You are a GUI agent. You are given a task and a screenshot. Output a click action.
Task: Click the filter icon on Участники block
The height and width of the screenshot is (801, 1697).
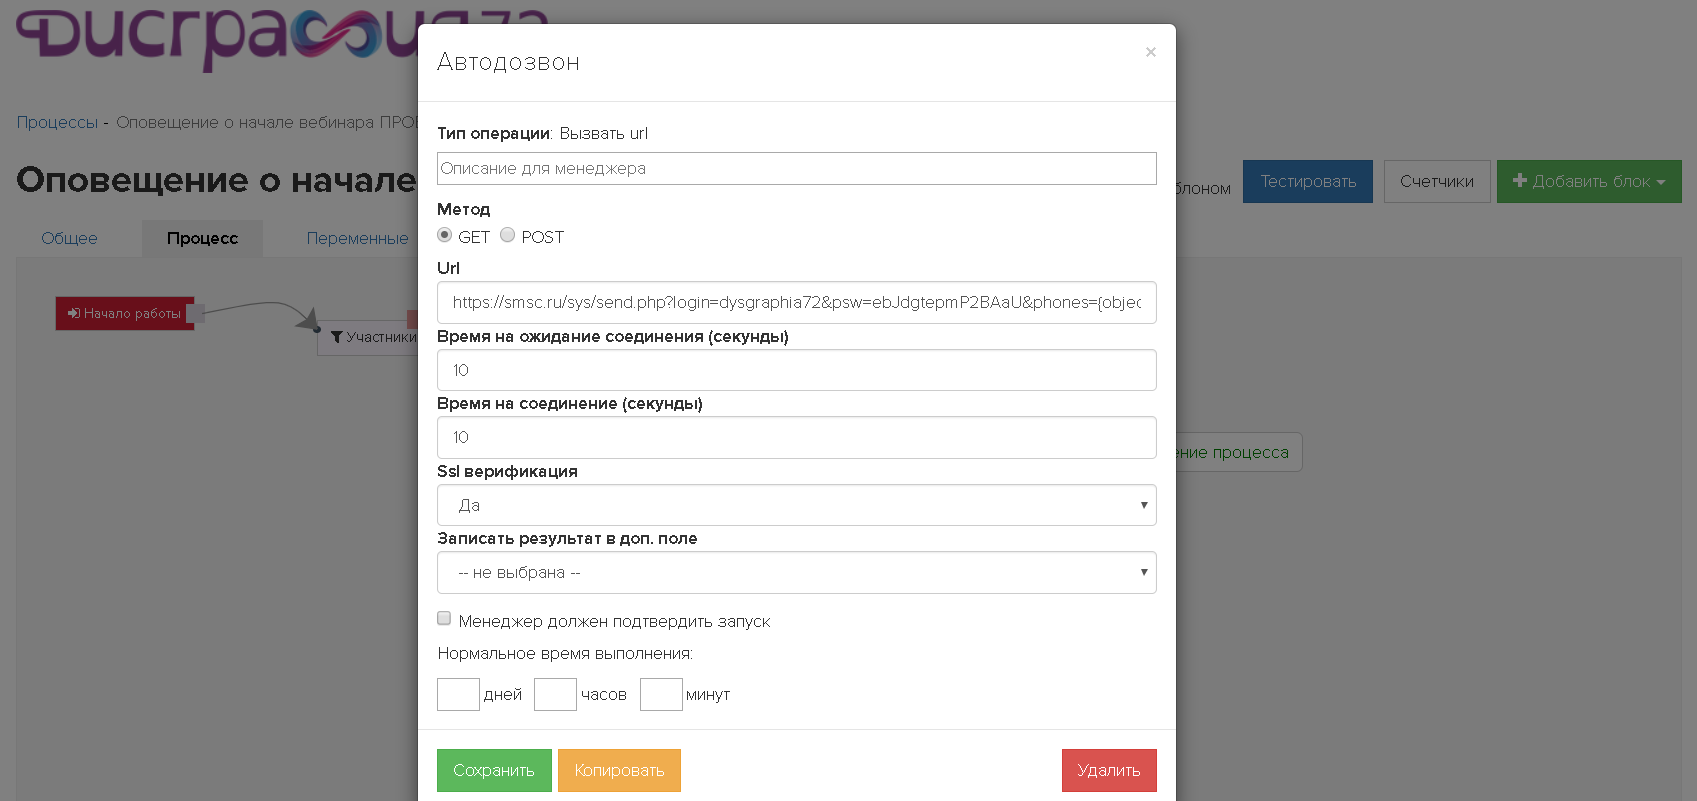click(x=337, y=337)
